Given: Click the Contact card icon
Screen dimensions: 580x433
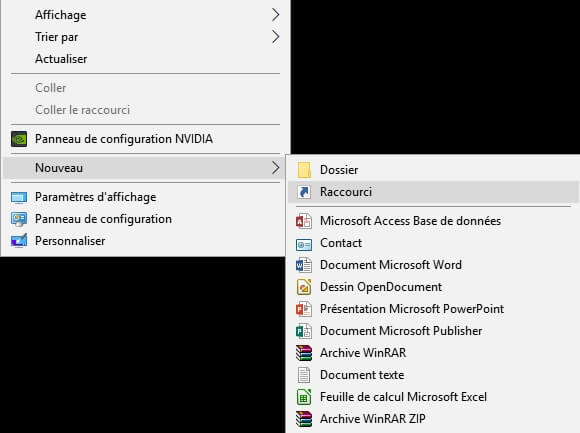Looking at the screenshot, I should [x=304, y=244].
